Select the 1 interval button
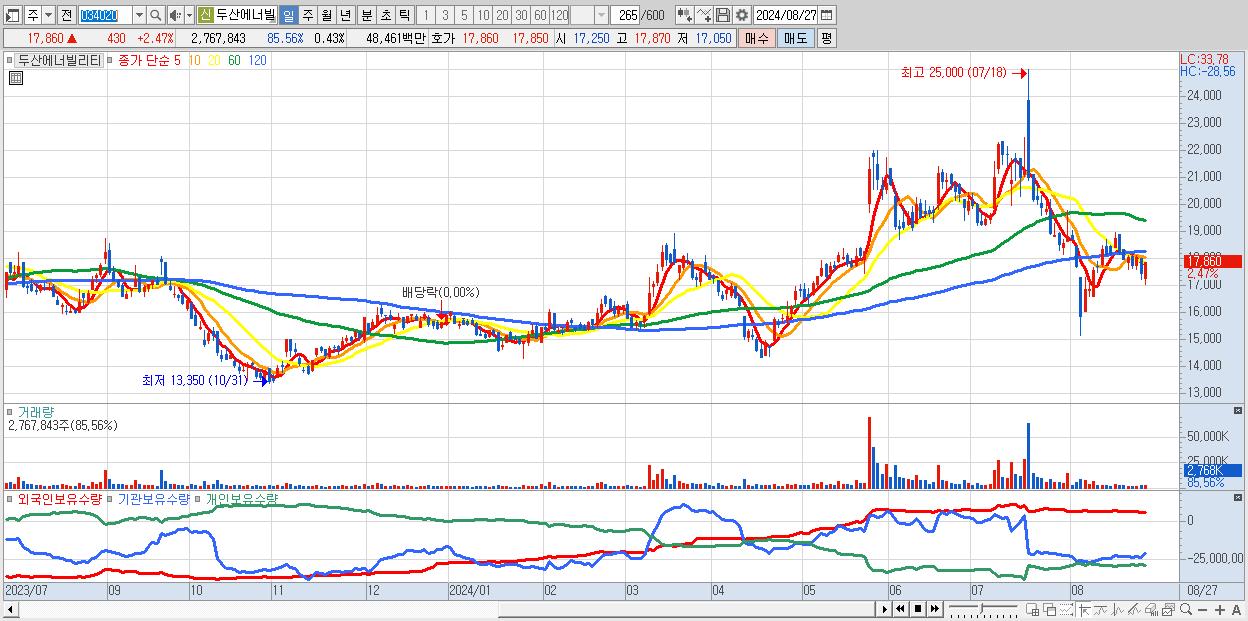Image resolution: width=1248 pixels, height=621 pixels. [425, 15]
